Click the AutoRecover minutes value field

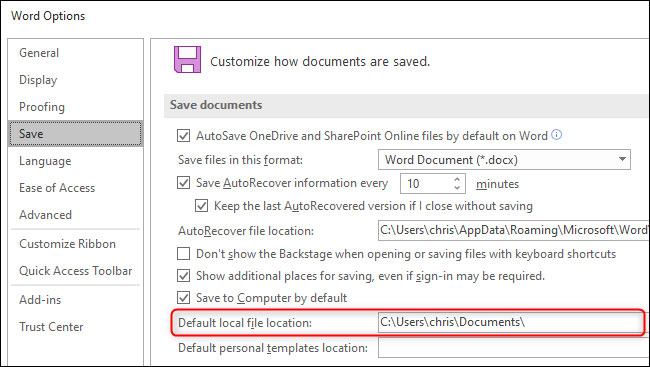(426, 183)
